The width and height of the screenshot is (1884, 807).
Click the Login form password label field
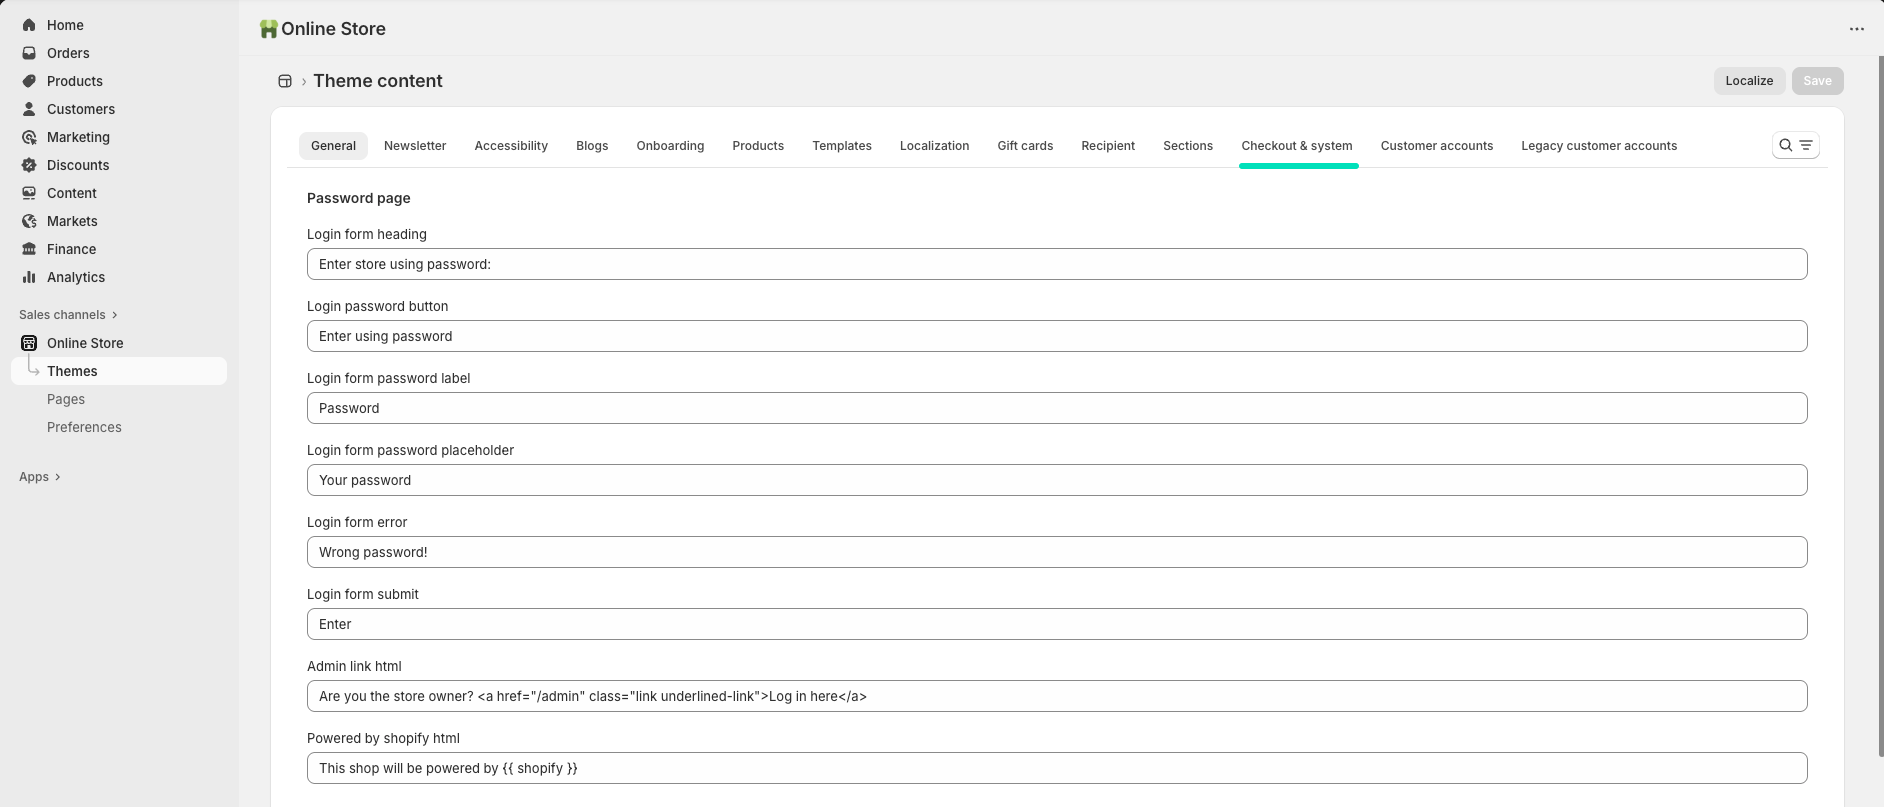coord(1057,408)
